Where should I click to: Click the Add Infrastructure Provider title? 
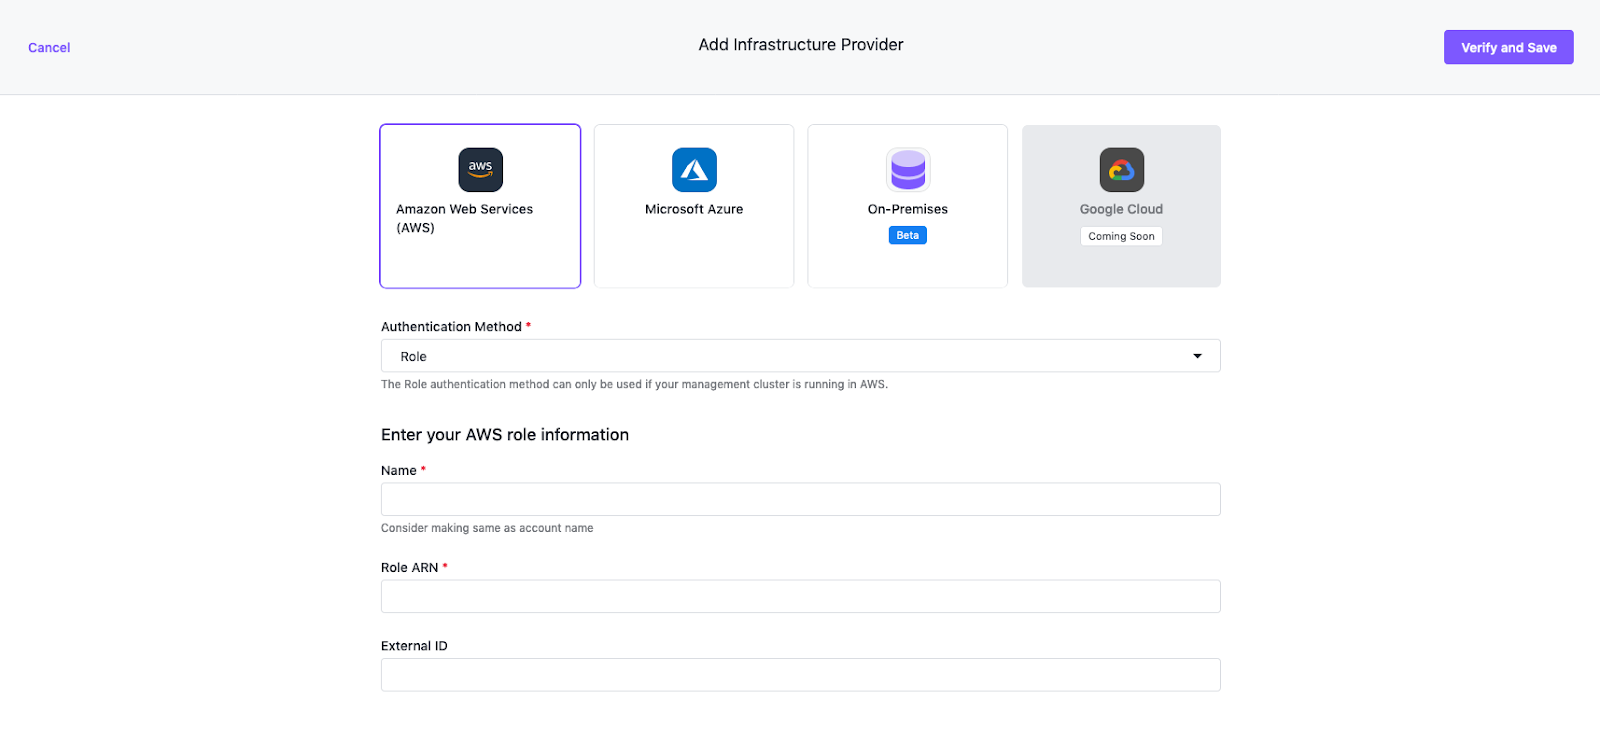(x=801, y=45)
